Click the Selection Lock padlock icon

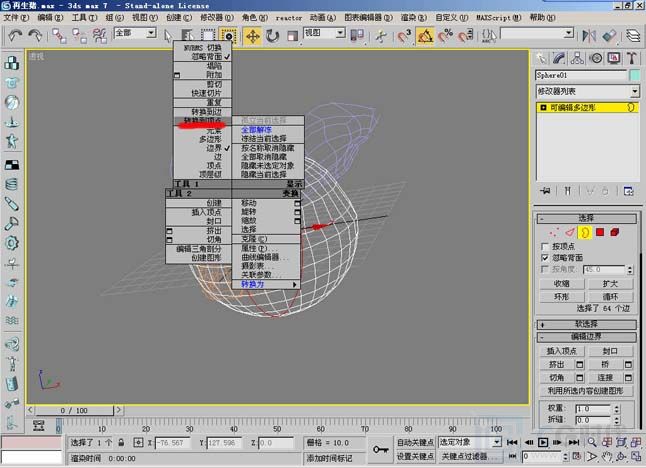121,442
